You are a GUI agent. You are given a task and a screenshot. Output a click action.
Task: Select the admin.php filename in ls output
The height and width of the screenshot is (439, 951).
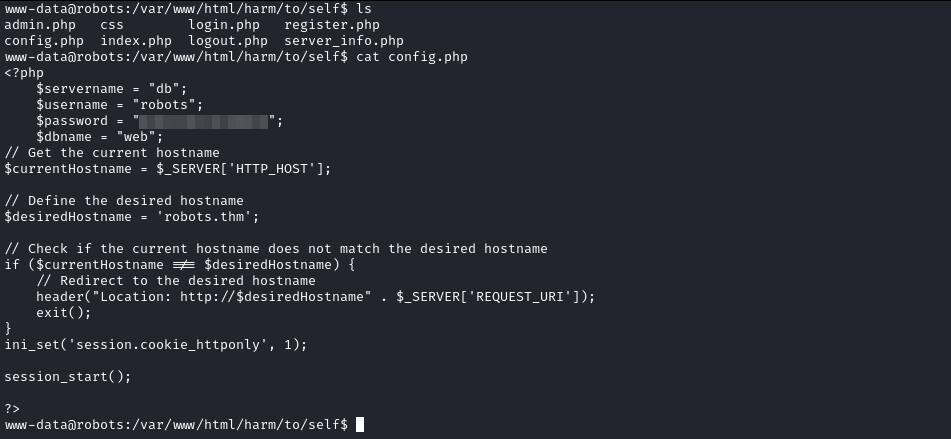pyautogui.click(x=40, y=25)
